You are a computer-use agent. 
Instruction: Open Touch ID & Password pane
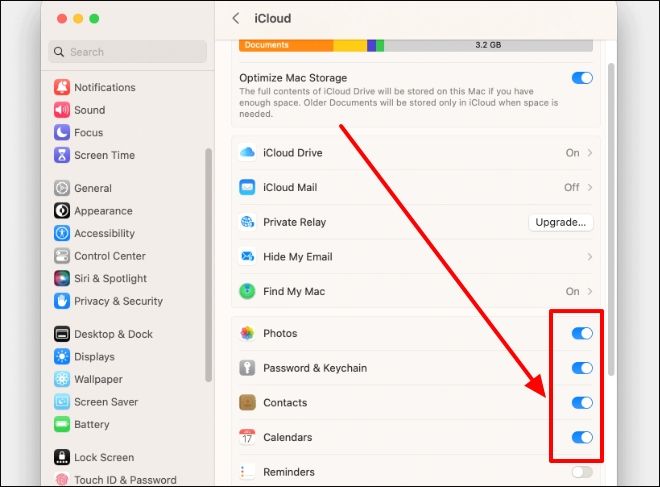tap(125, 480)
